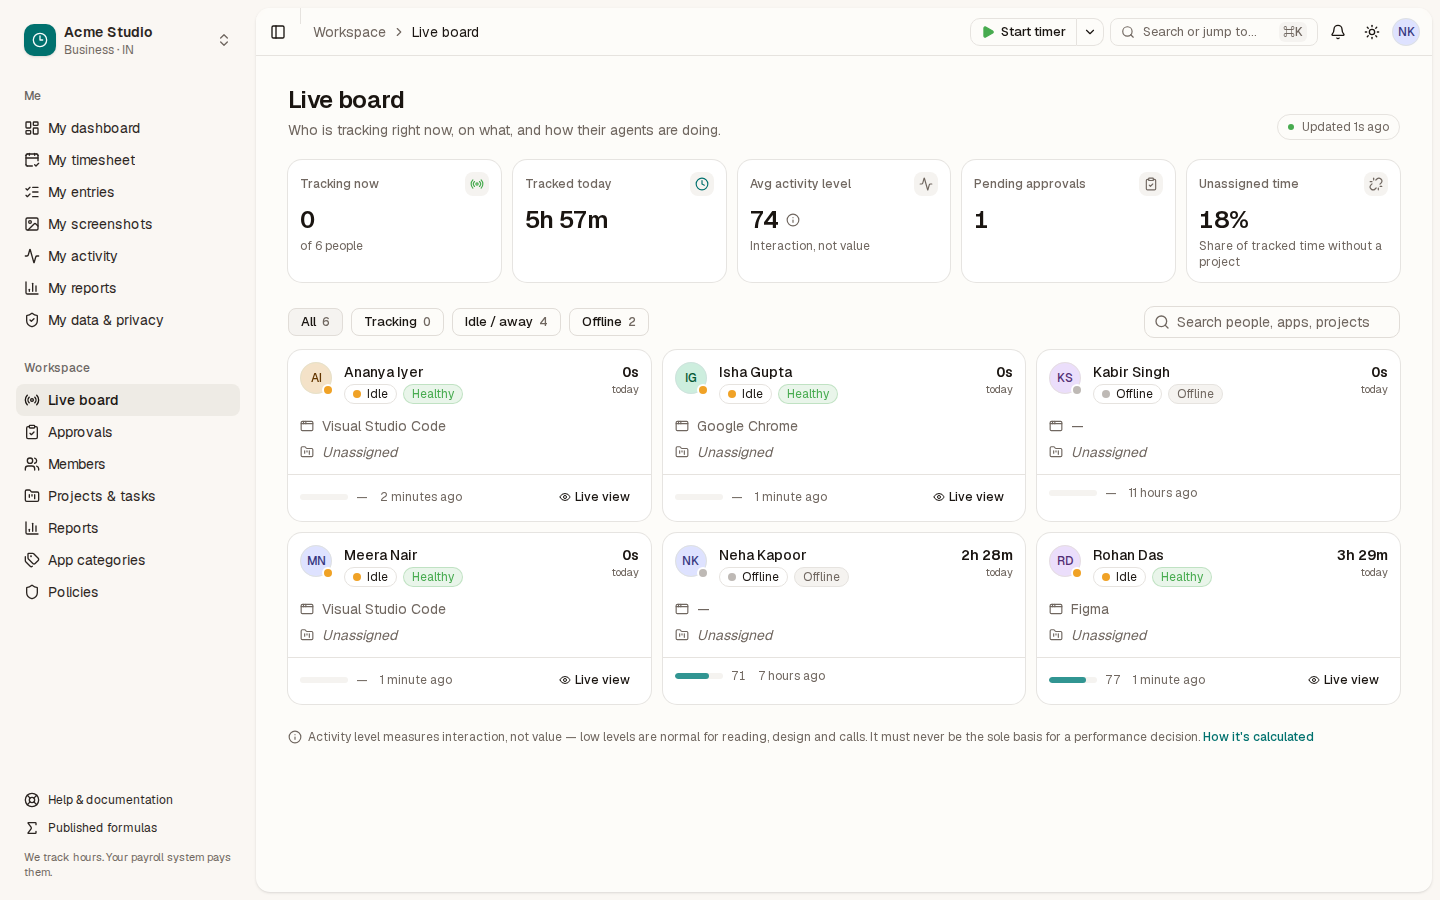This screenshot has width=1440, height=900.
Task: Click the Acme Studio clock logo
Action: pyautogui.click(x=40, y=40)
